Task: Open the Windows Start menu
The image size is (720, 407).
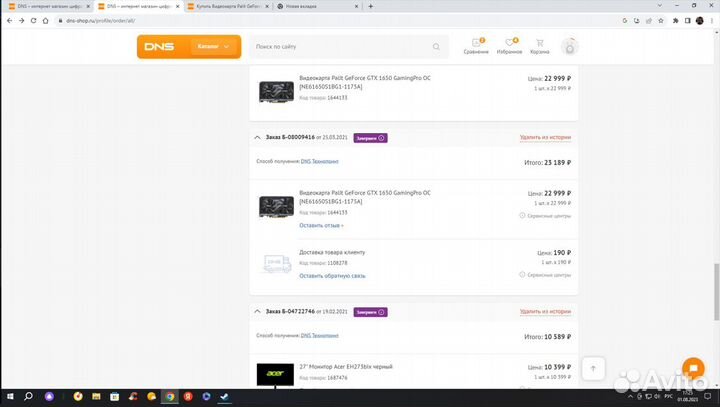Action: [x=10, y=396]
